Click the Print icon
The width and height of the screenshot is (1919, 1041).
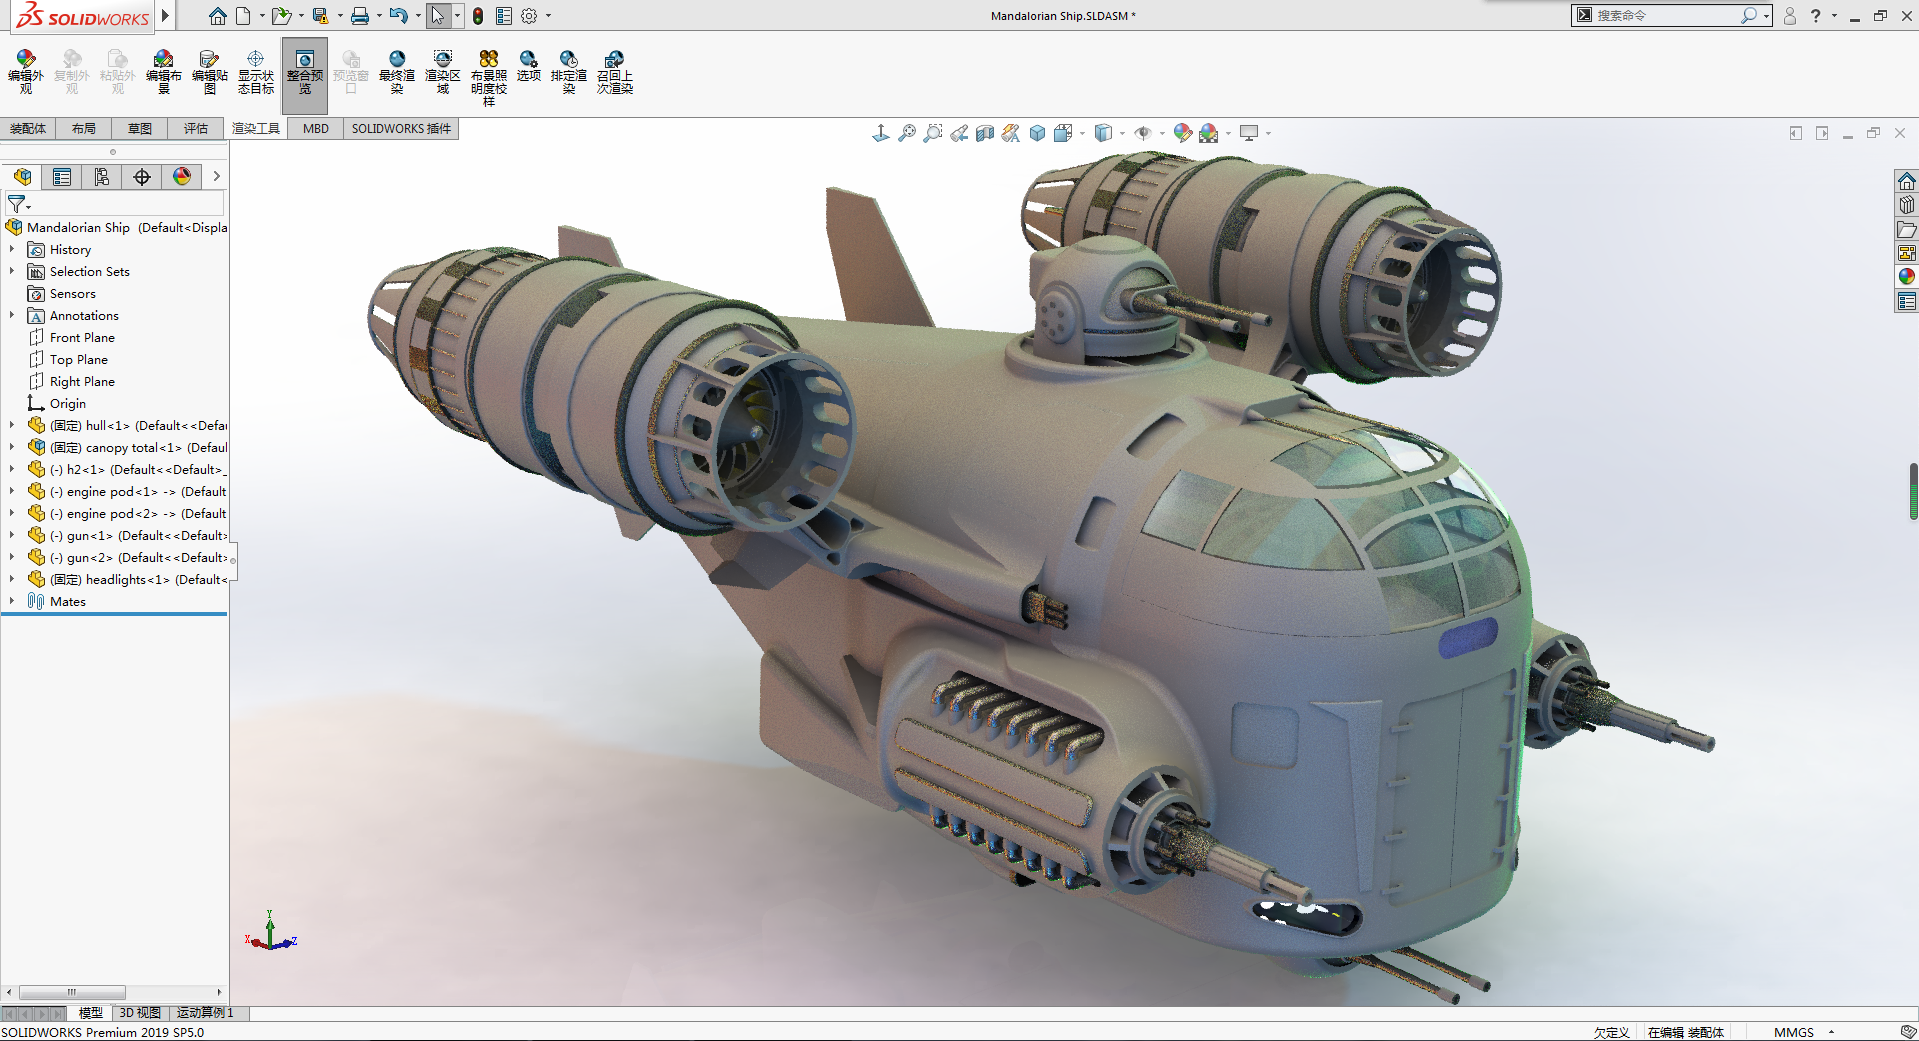(x=360, y=16)
